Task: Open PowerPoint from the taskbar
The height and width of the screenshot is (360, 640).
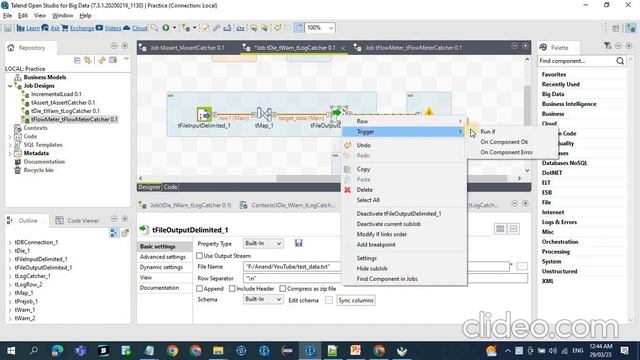Action: (x=356, y=351)
